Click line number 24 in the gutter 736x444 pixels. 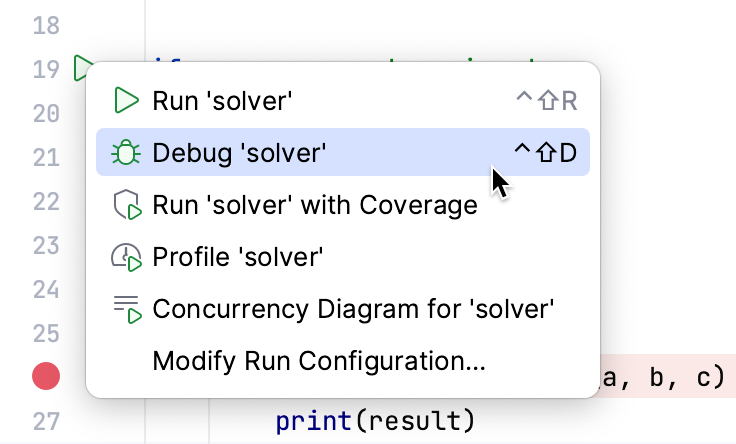(x=46, y=289)
